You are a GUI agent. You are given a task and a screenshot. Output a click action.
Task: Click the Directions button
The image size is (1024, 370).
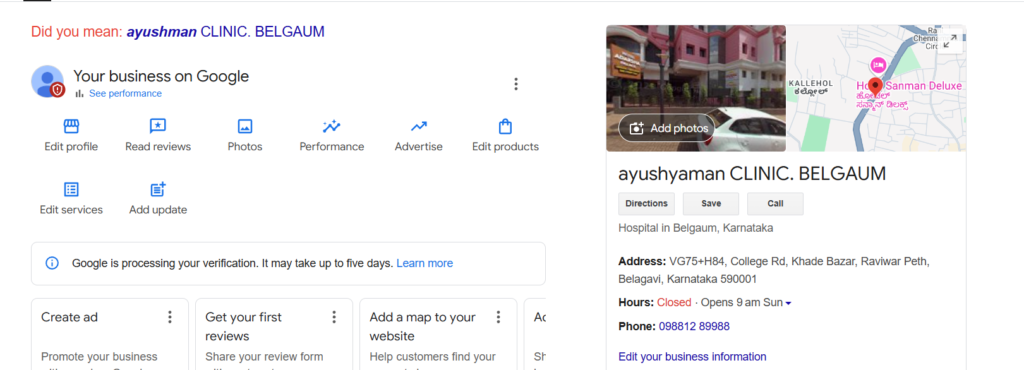pyautogui.click(x=647, y=204)
